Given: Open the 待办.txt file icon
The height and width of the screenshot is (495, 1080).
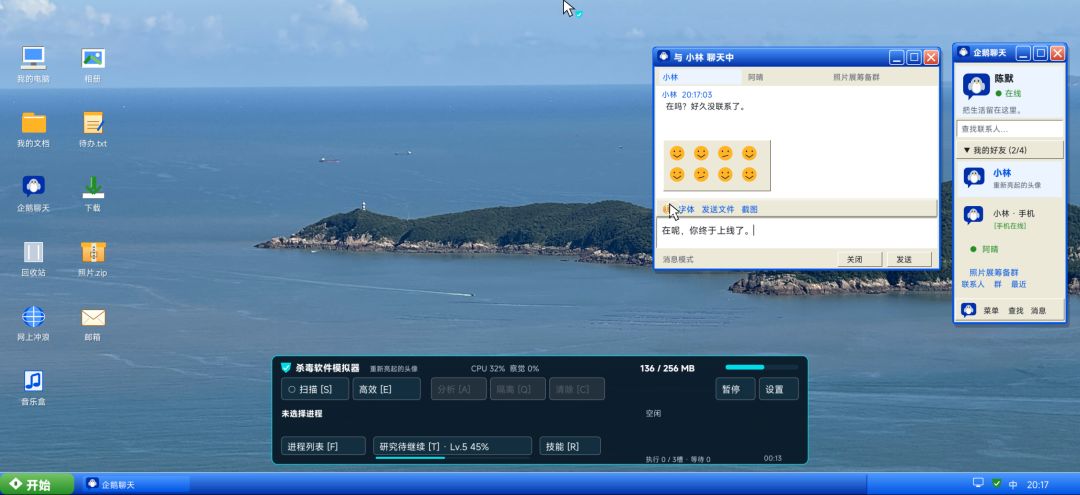Looking at the screenshot, I should pyautogui.click(x=93, y=123).
